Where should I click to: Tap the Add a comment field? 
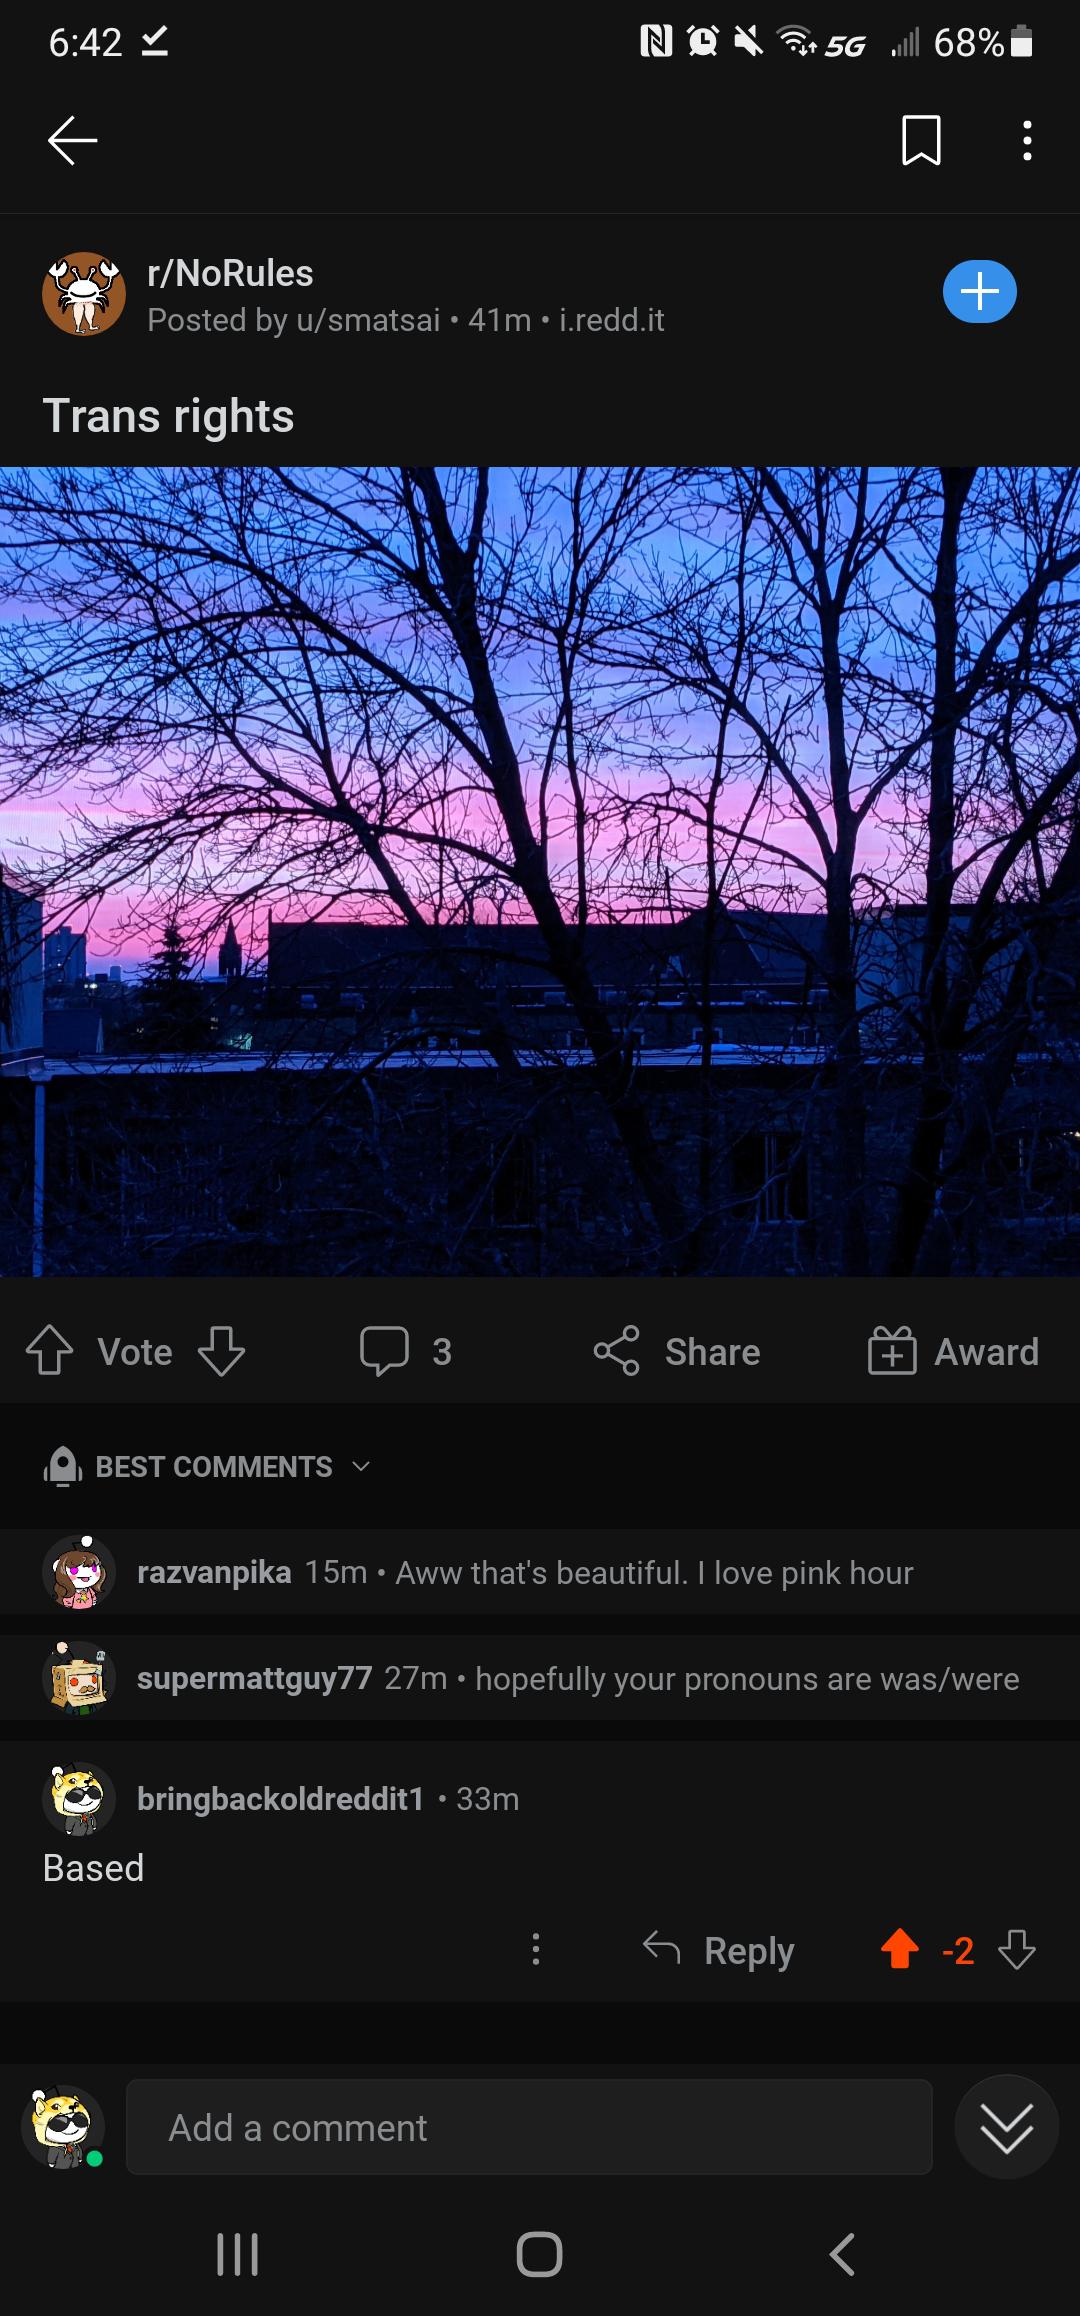529,2127
